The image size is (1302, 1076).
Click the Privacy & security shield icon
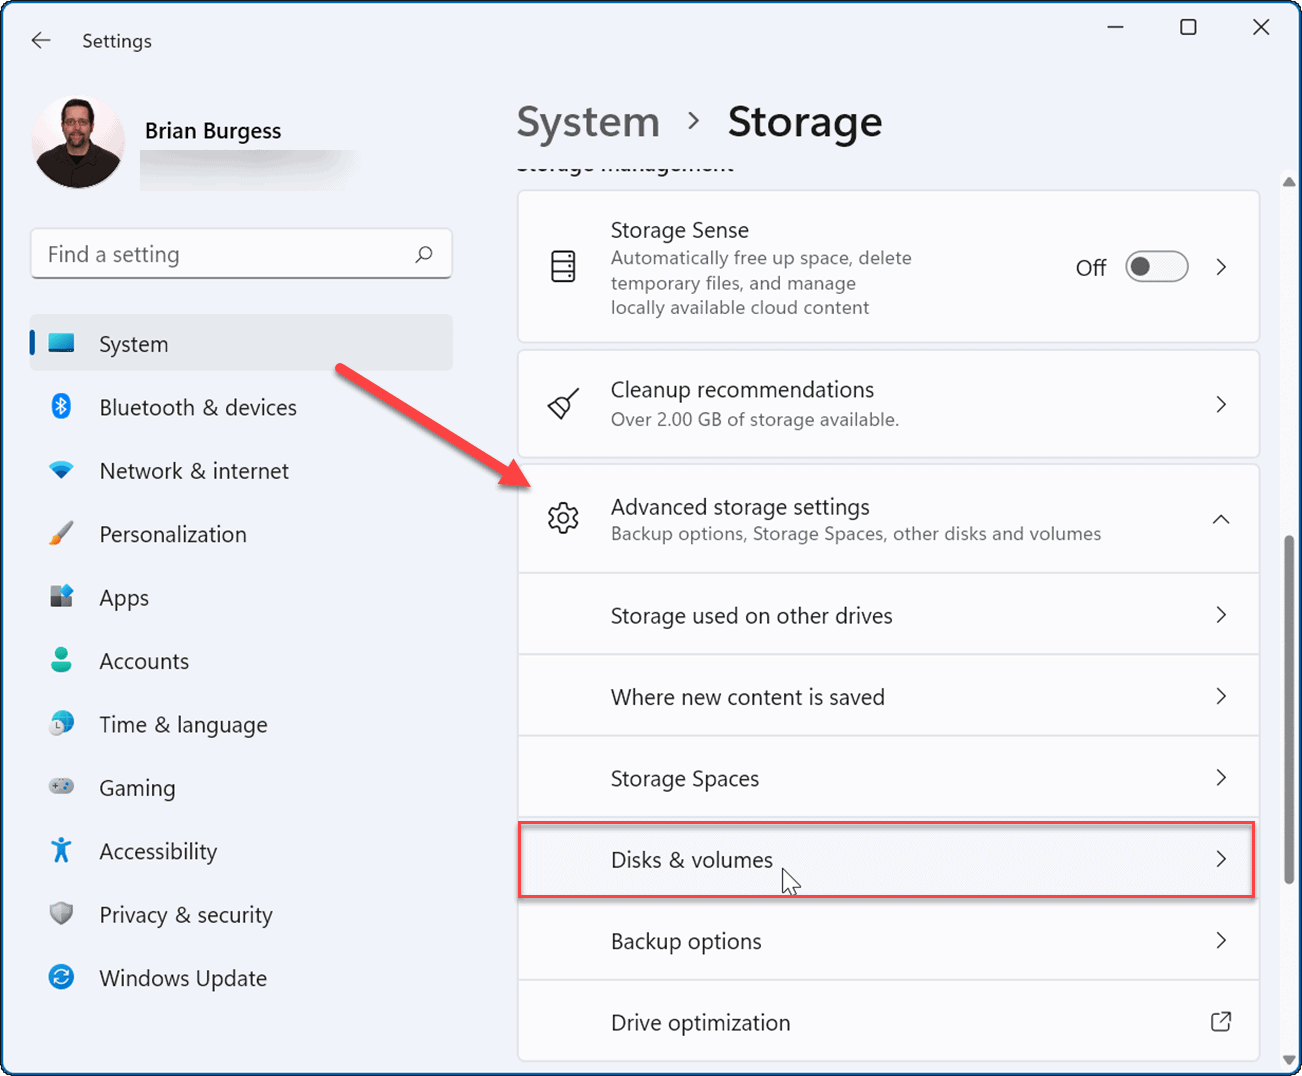(61, 914)
